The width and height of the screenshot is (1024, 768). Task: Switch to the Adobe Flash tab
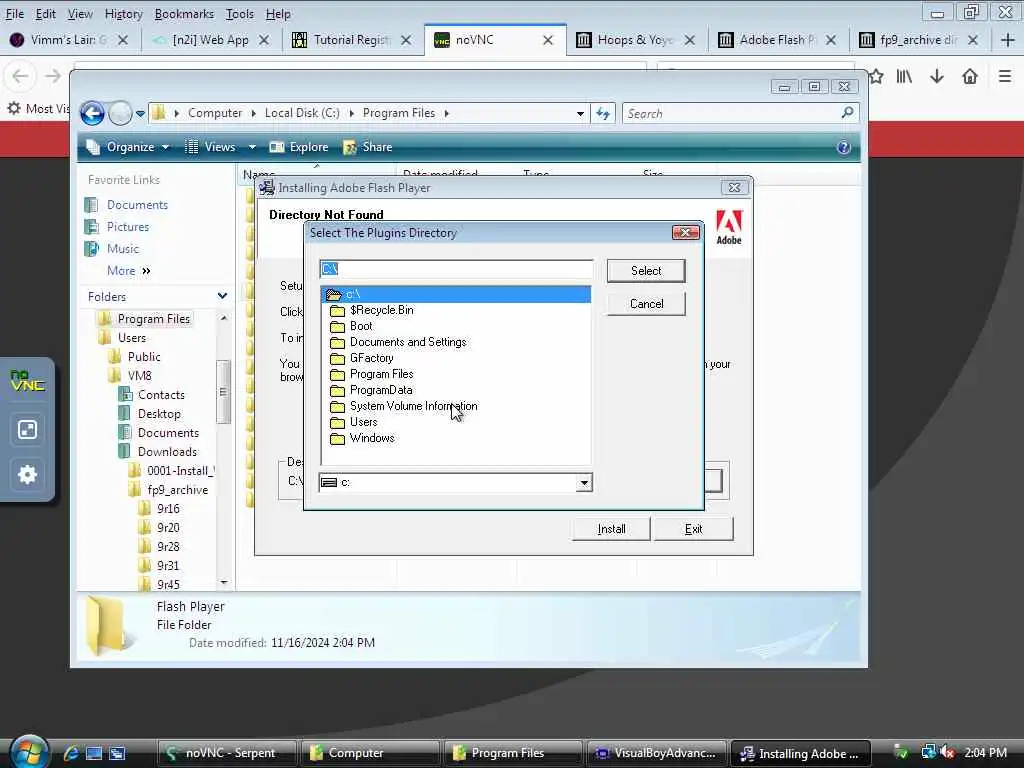pos(777,40)
